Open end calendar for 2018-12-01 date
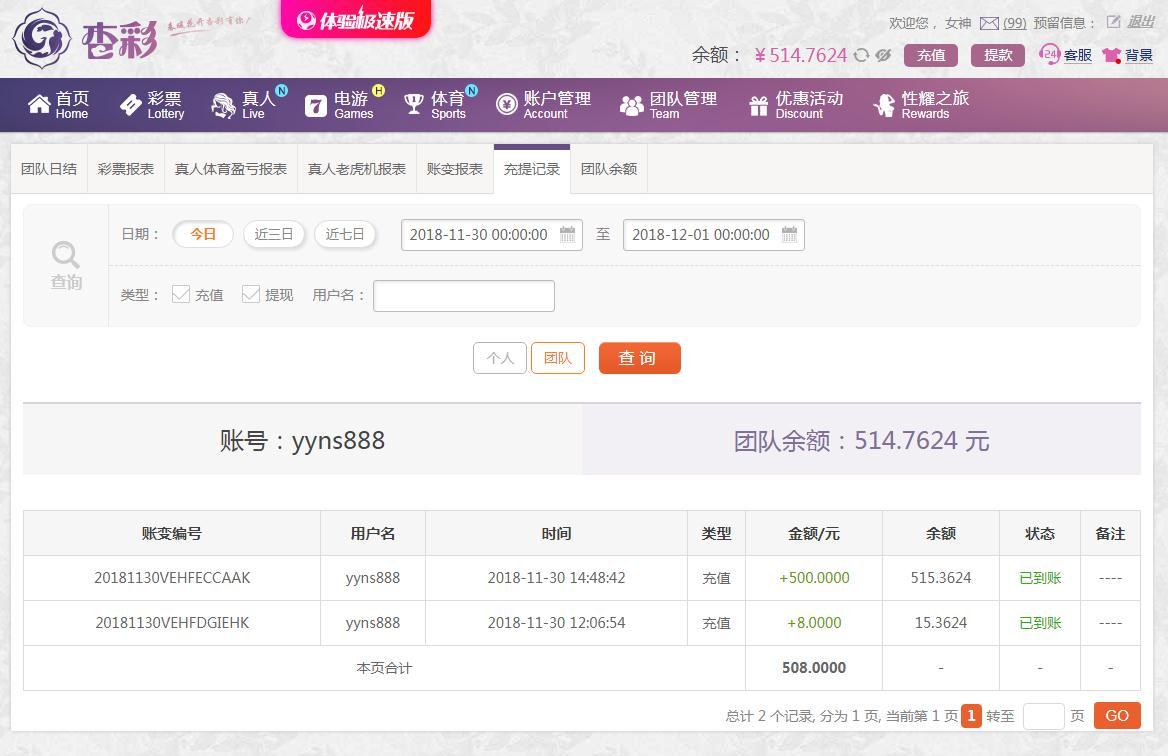The image size is (1168, 756). coord(789,235)
